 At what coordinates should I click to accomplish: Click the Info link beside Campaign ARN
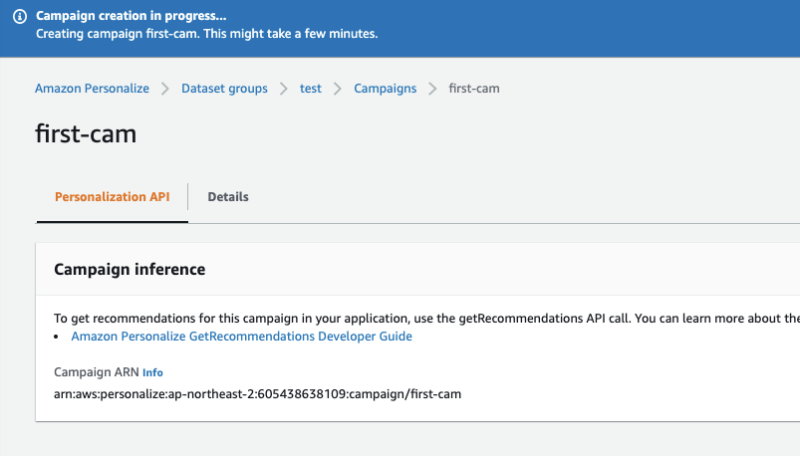(x=152, y=373)
